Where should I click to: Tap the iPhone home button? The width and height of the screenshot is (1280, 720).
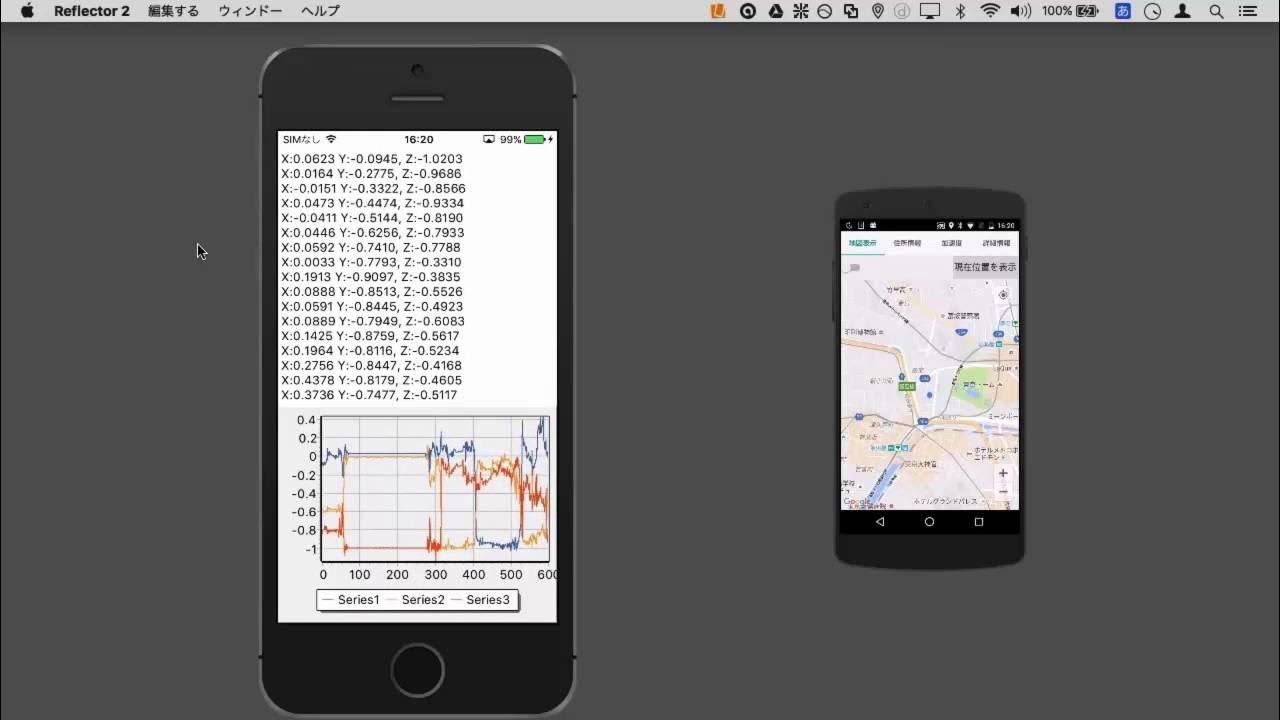(x=417, y=670)
